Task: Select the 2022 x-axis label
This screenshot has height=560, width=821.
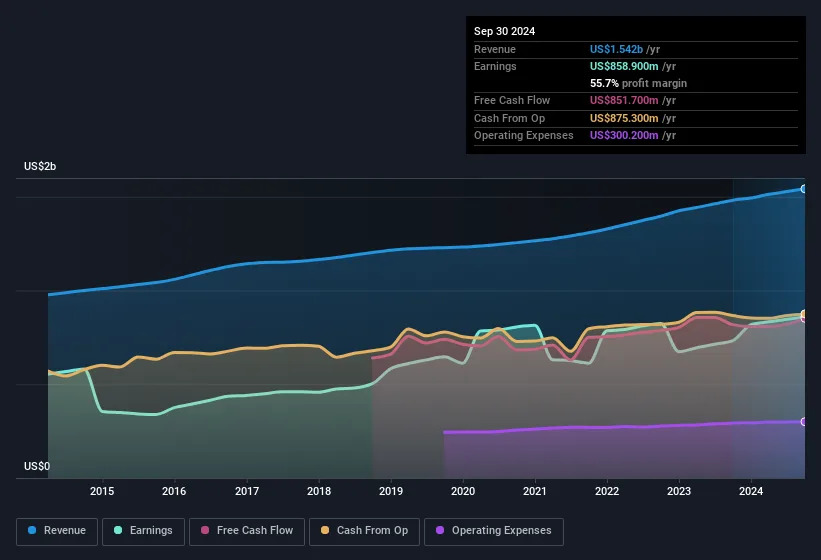Action: [607, 491]
